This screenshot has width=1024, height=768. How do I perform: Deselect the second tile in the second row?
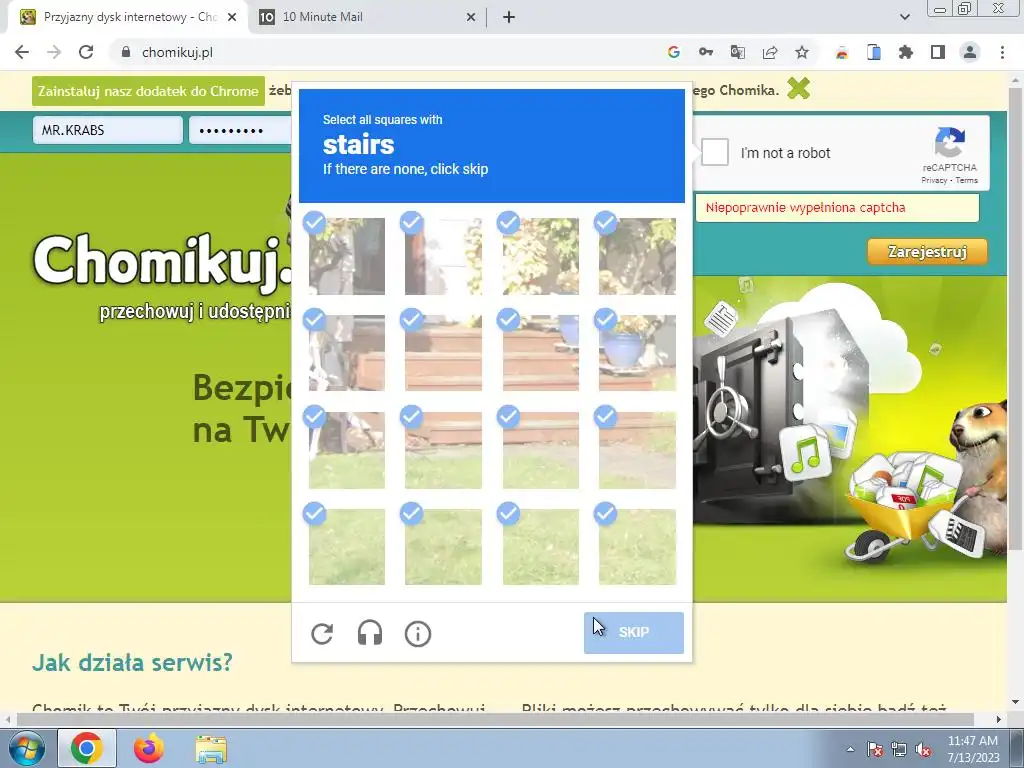[443, 353]
